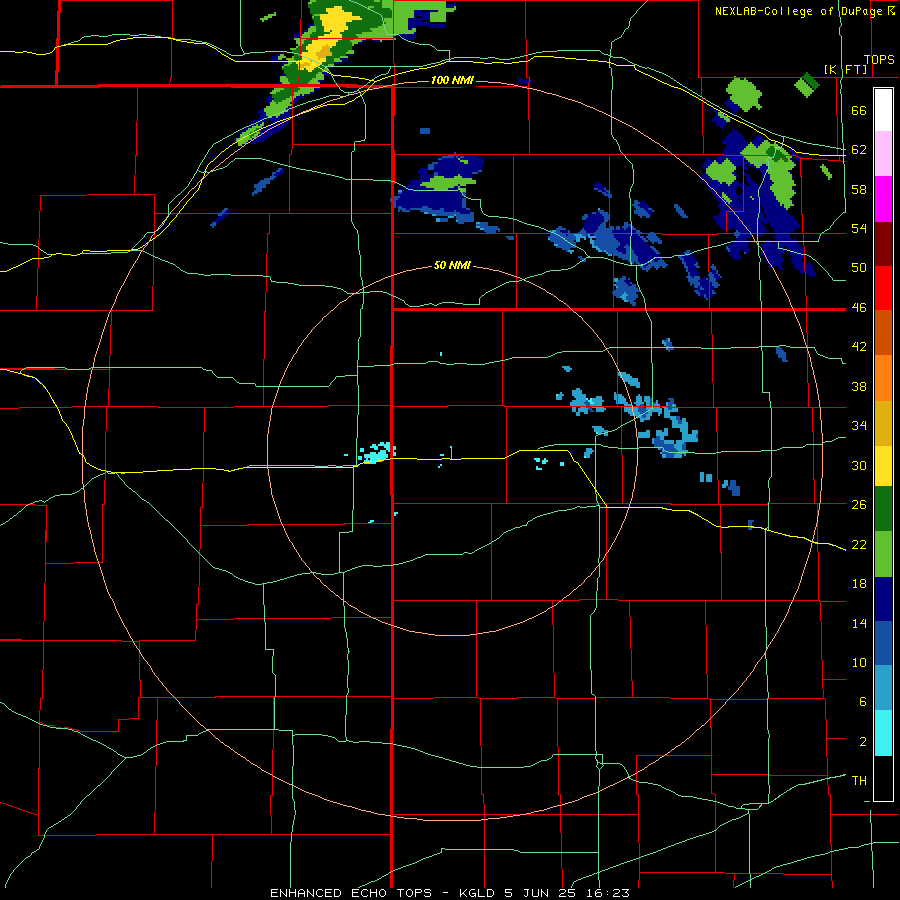Click the 66 legend value
900x900 pixels.
(859, 111)
